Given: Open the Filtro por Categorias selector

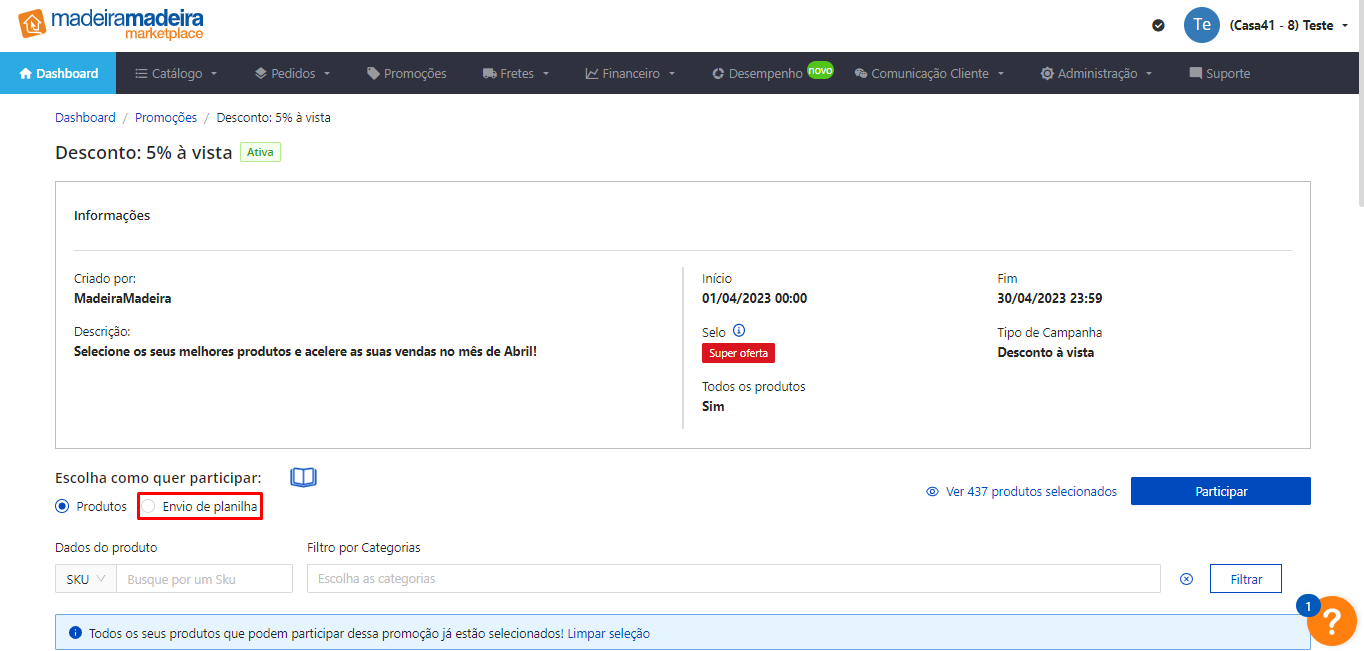Looking at the screenshot, I should 733,579.
